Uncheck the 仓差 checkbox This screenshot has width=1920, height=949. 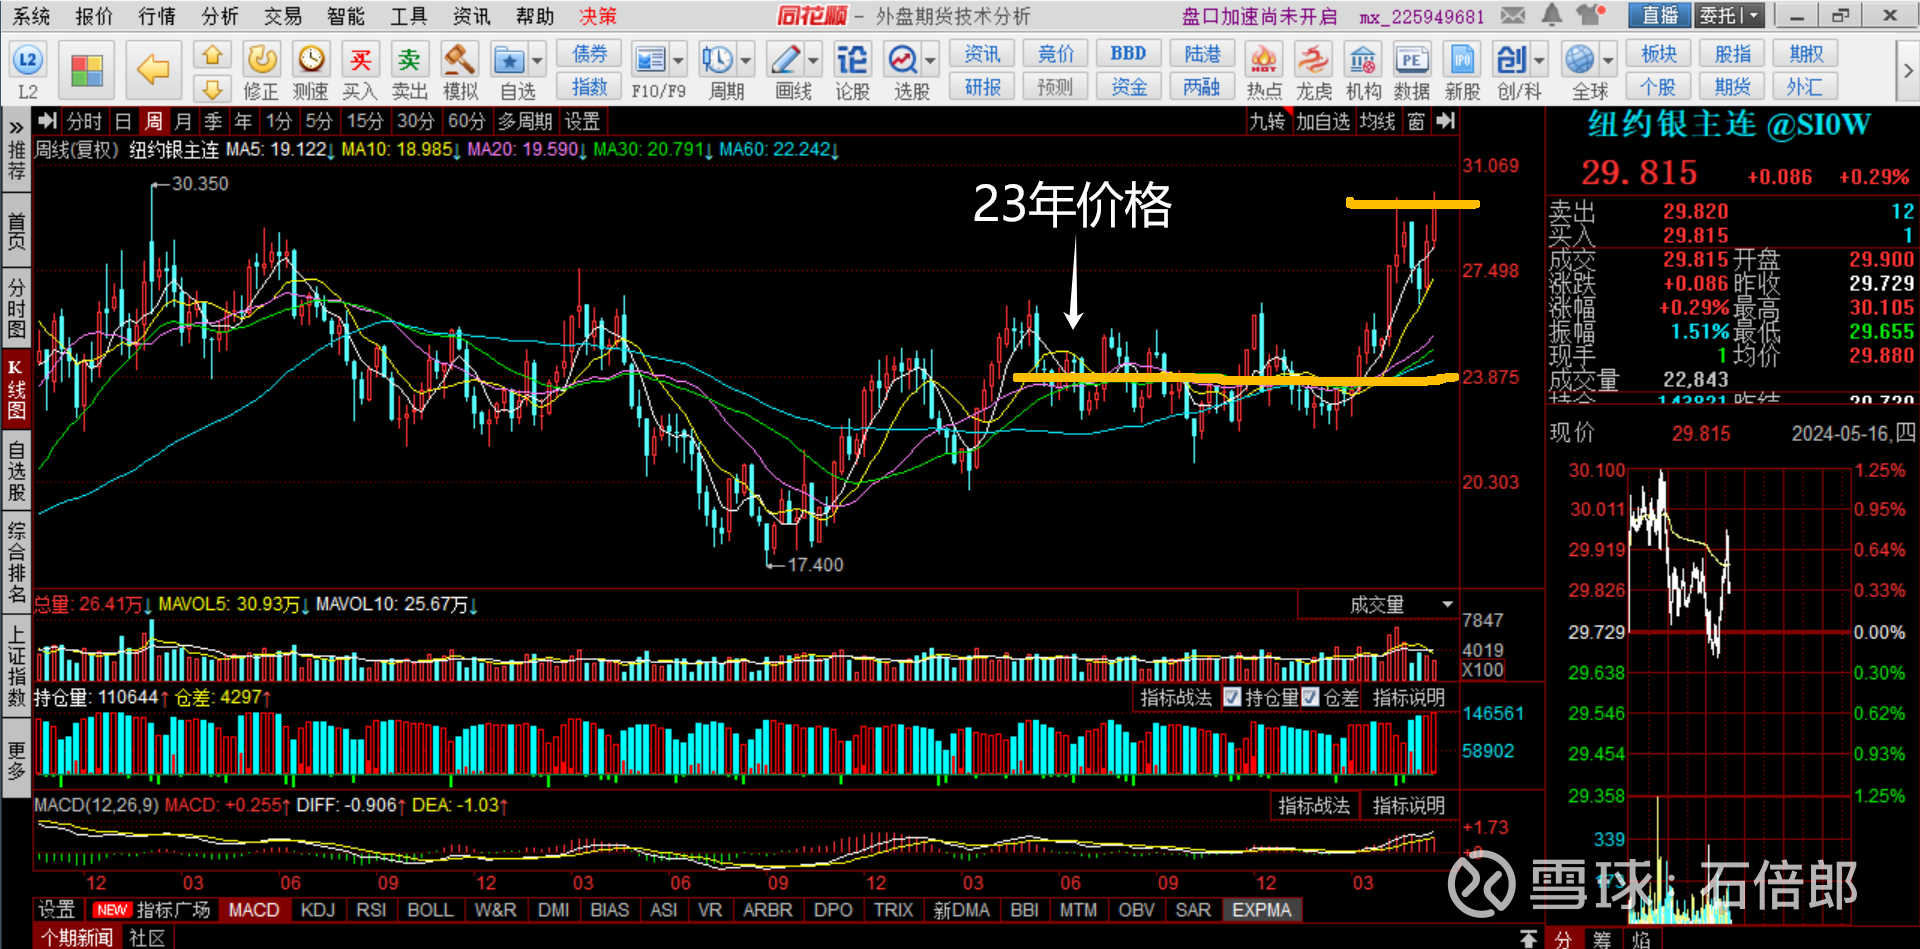point(1310,697)
